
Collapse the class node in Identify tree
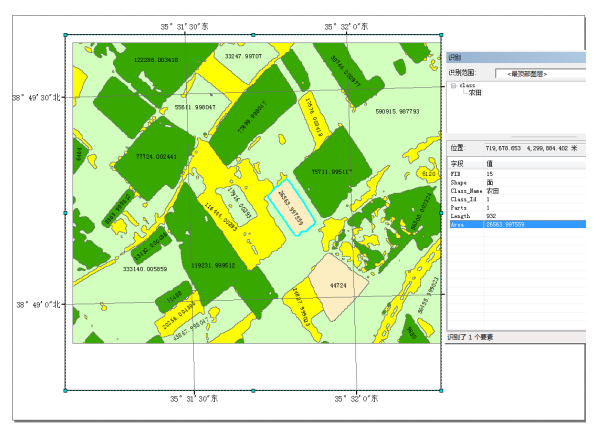pyautogui.click(x=453, y=86)
